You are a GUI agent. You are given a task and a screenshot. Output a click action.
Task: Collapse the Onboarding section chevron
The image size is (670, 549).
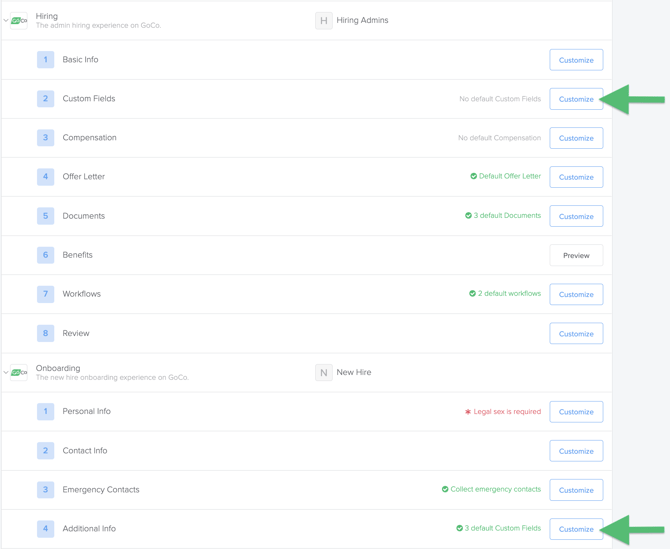click(6, 372)
